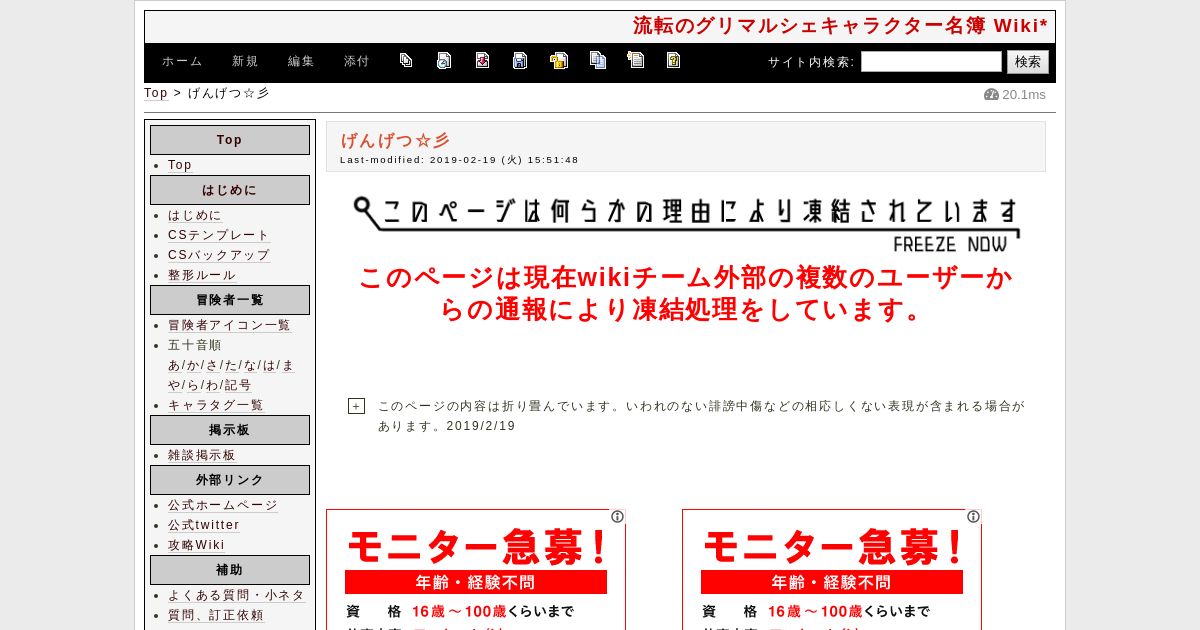Screen dimensions: 1200x630
Task: Open the はじめに sidebar link
Action: [195, 215]
